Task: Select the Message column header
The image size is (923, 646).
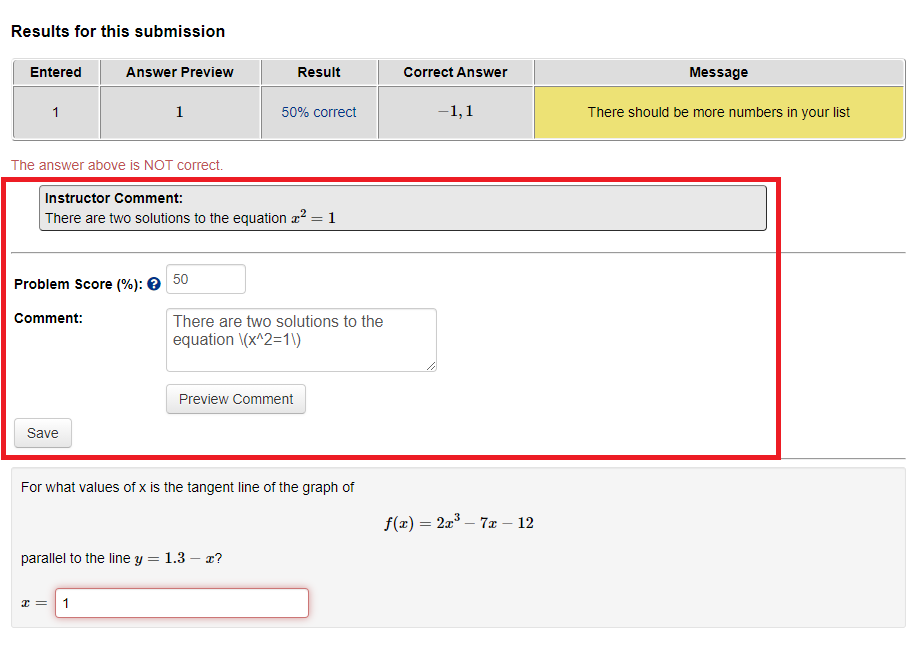Action: click(x=719, y=72)
